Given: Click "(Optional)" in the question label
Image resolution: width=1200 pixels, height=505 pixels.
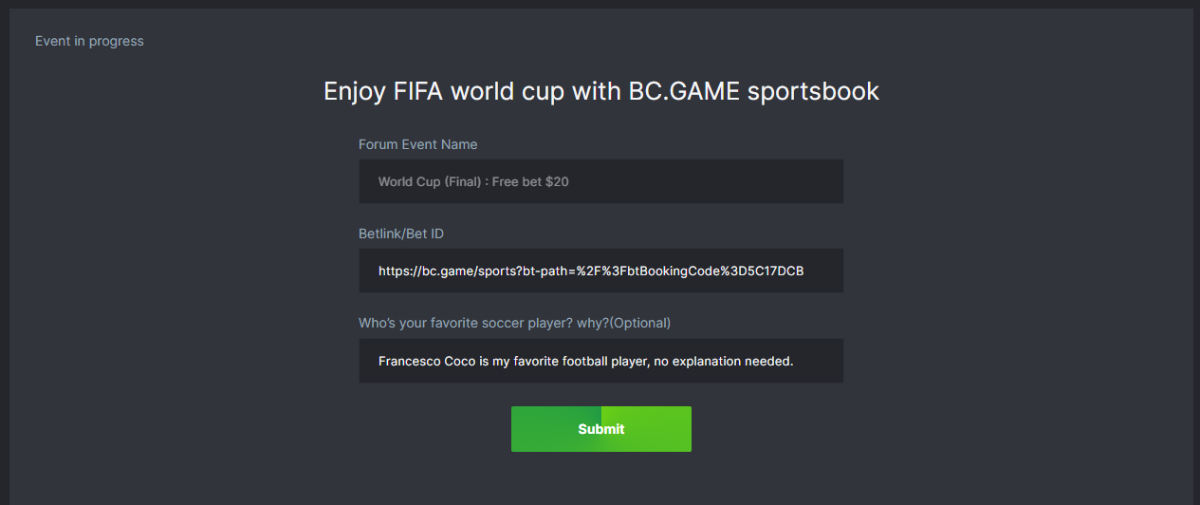Looking at the screenshot, I should (x=638, y=322).
